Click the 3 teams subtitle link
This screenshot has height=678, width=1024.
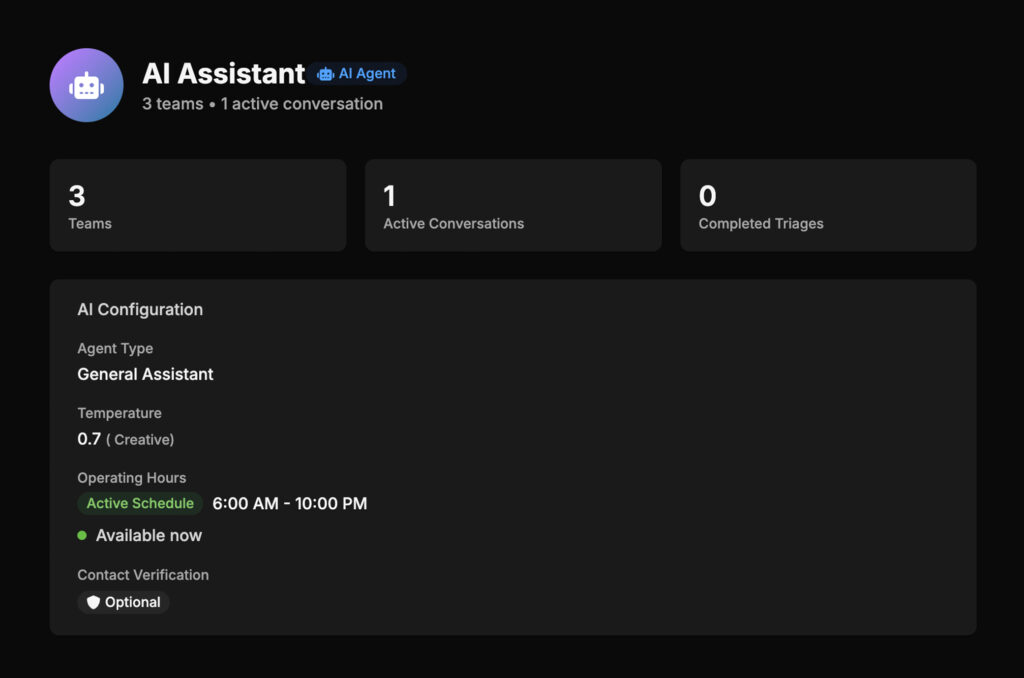tap(173, 103)
